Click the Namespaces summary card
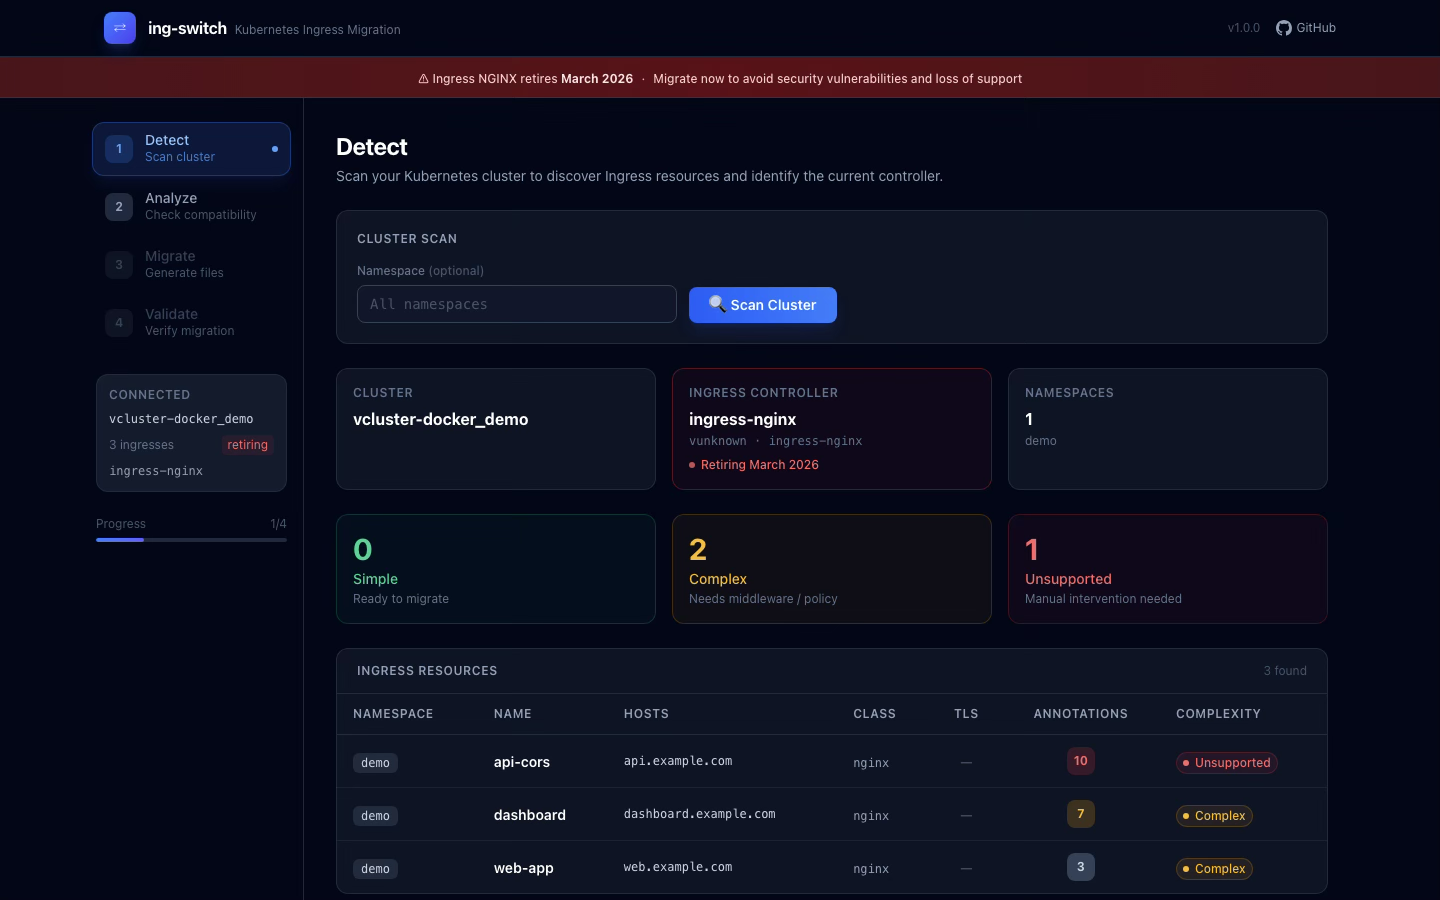 tap(1168, 429)
